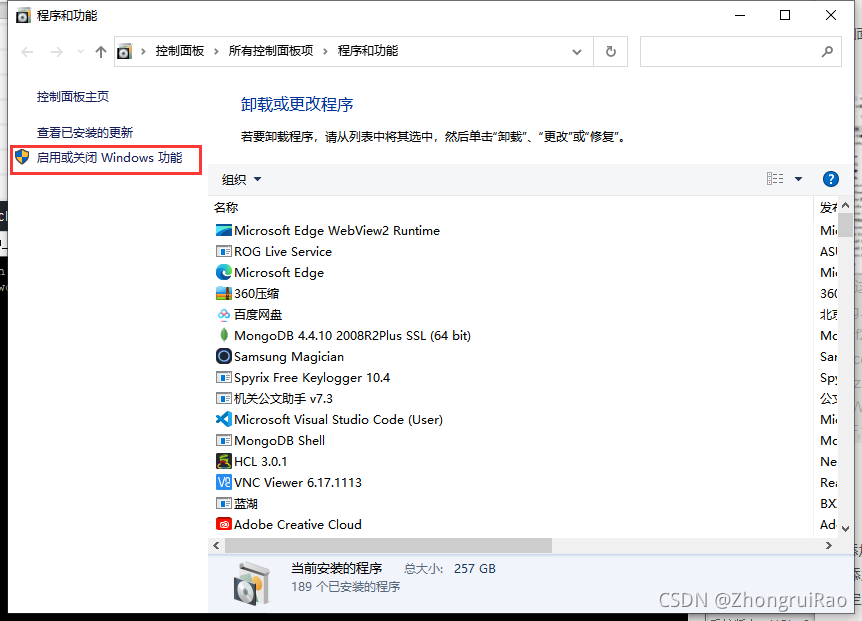Open the recent locations dropdown arrow
This screenshot has height=621, width=862.
click(80, 52)
